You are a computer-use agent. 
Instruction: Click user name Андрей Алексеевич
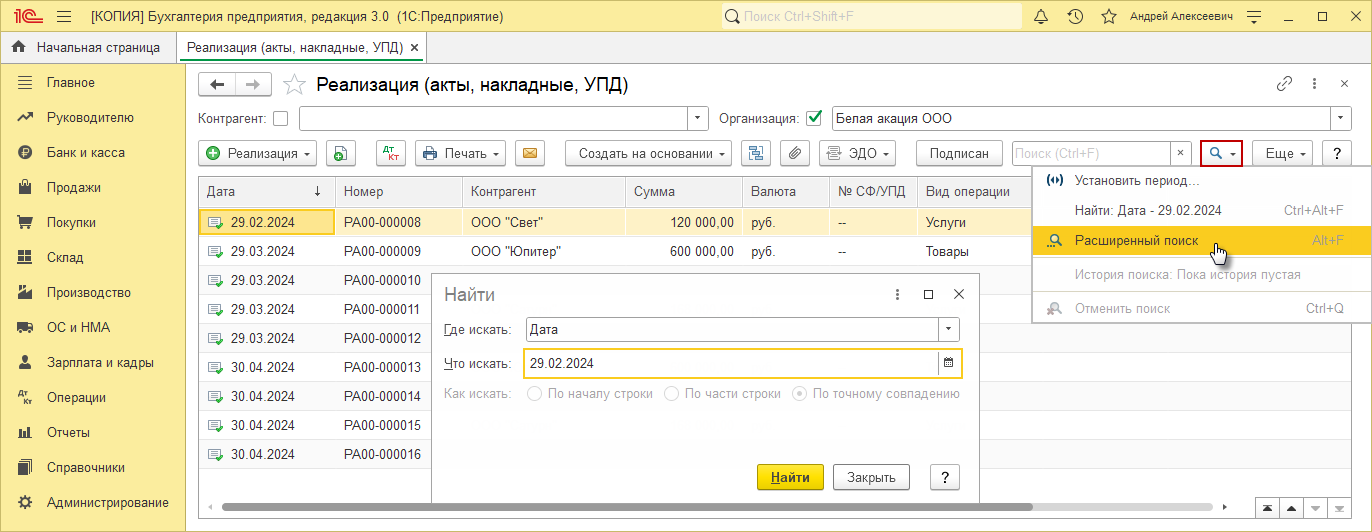(x=1181, y=17)
